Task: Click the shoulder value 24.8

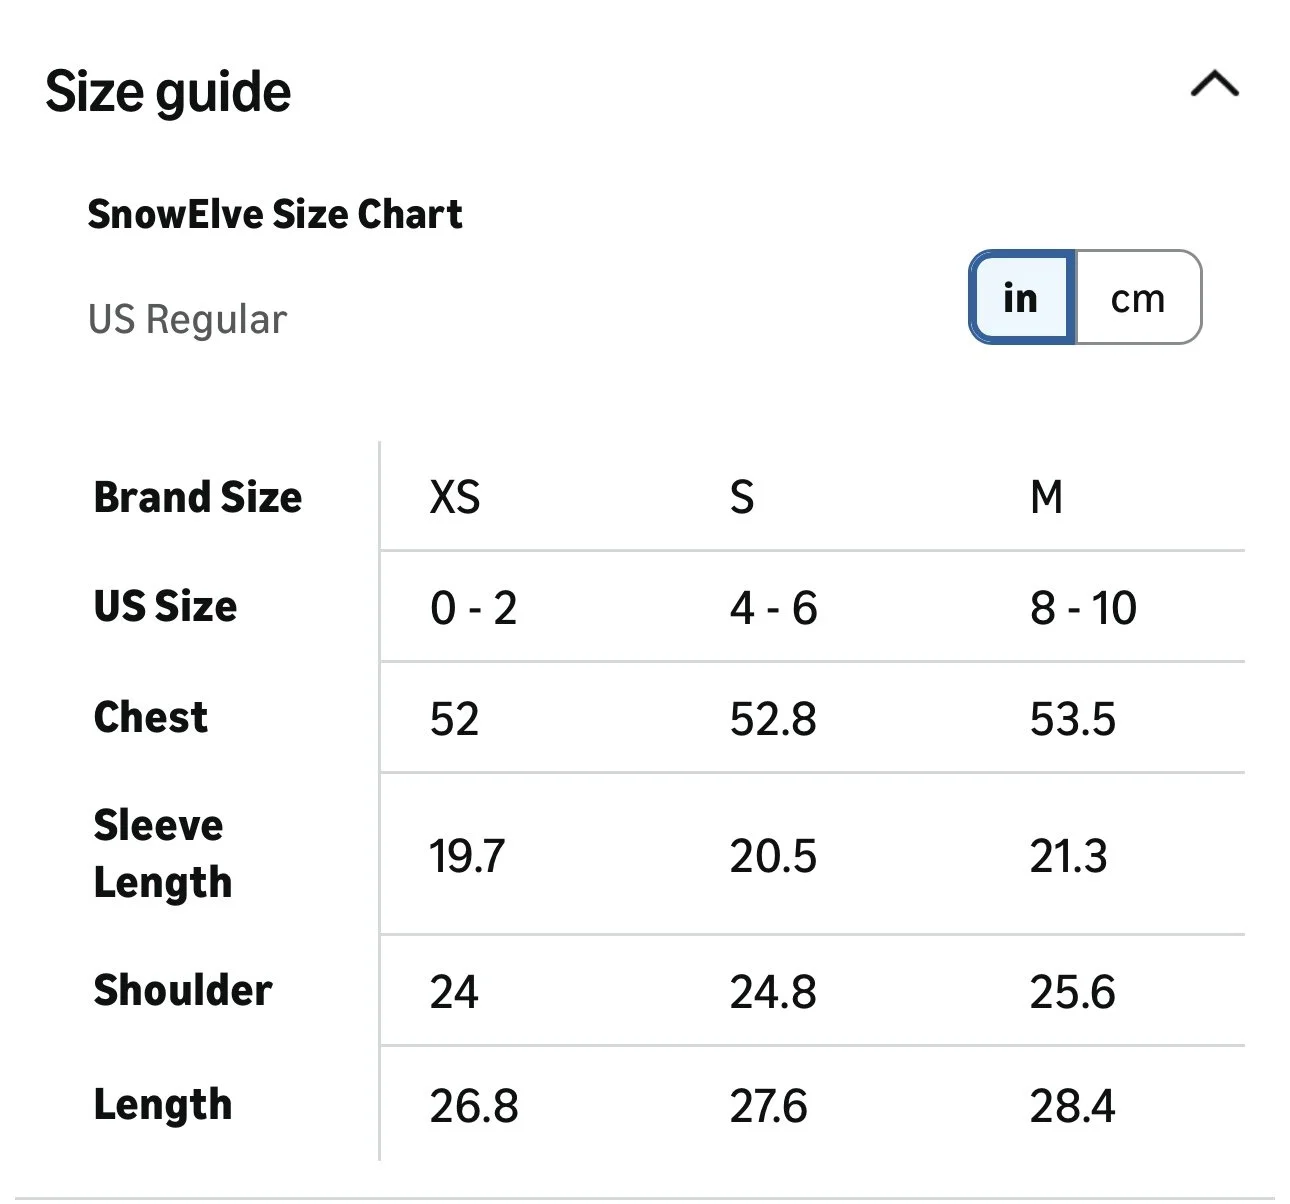Action: click(773, 992)
